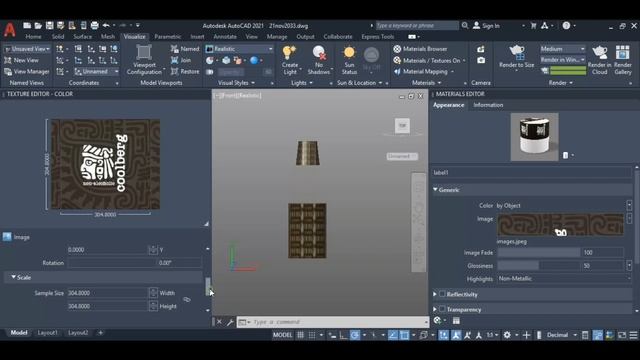Click the Open folder icon
This screenshot has width=640, height=360.
[38, 25]
